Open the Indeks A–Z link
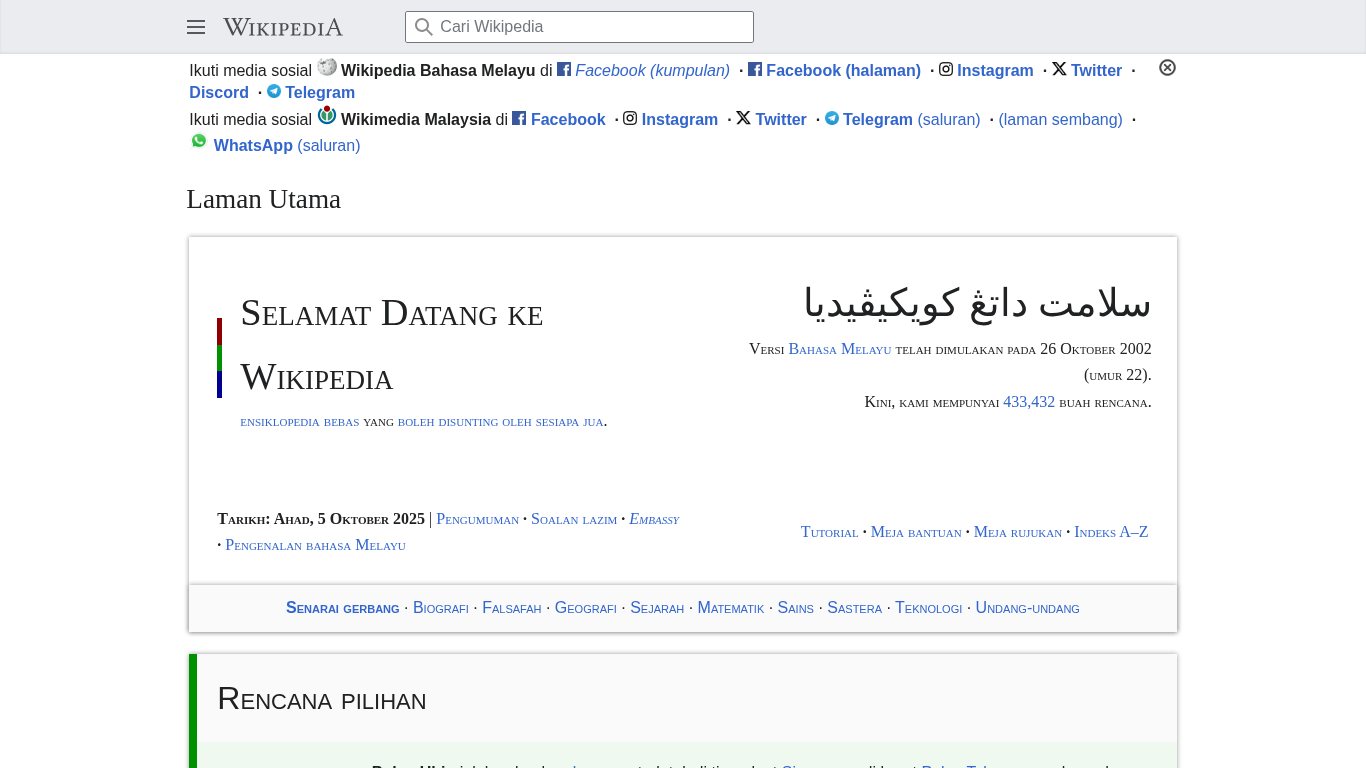Viewport: 1366px width, 768px height. click(x=1111, y=532)
